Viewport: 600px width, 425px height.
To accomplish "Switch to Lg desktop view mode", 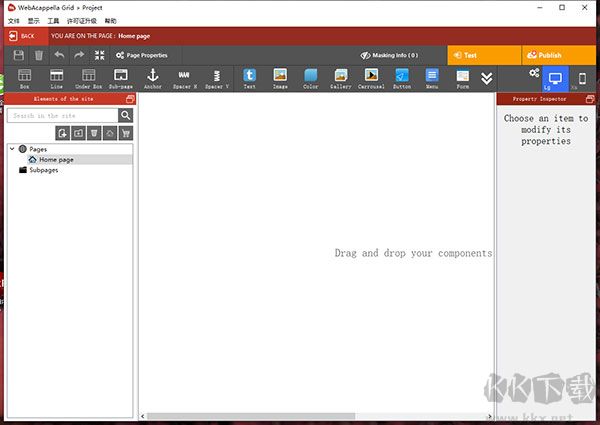I will [x=555, y=78].
